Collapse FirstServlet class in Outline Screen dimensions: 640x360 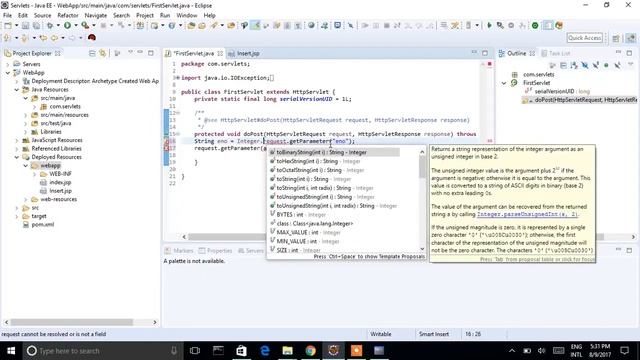(504, 83)
